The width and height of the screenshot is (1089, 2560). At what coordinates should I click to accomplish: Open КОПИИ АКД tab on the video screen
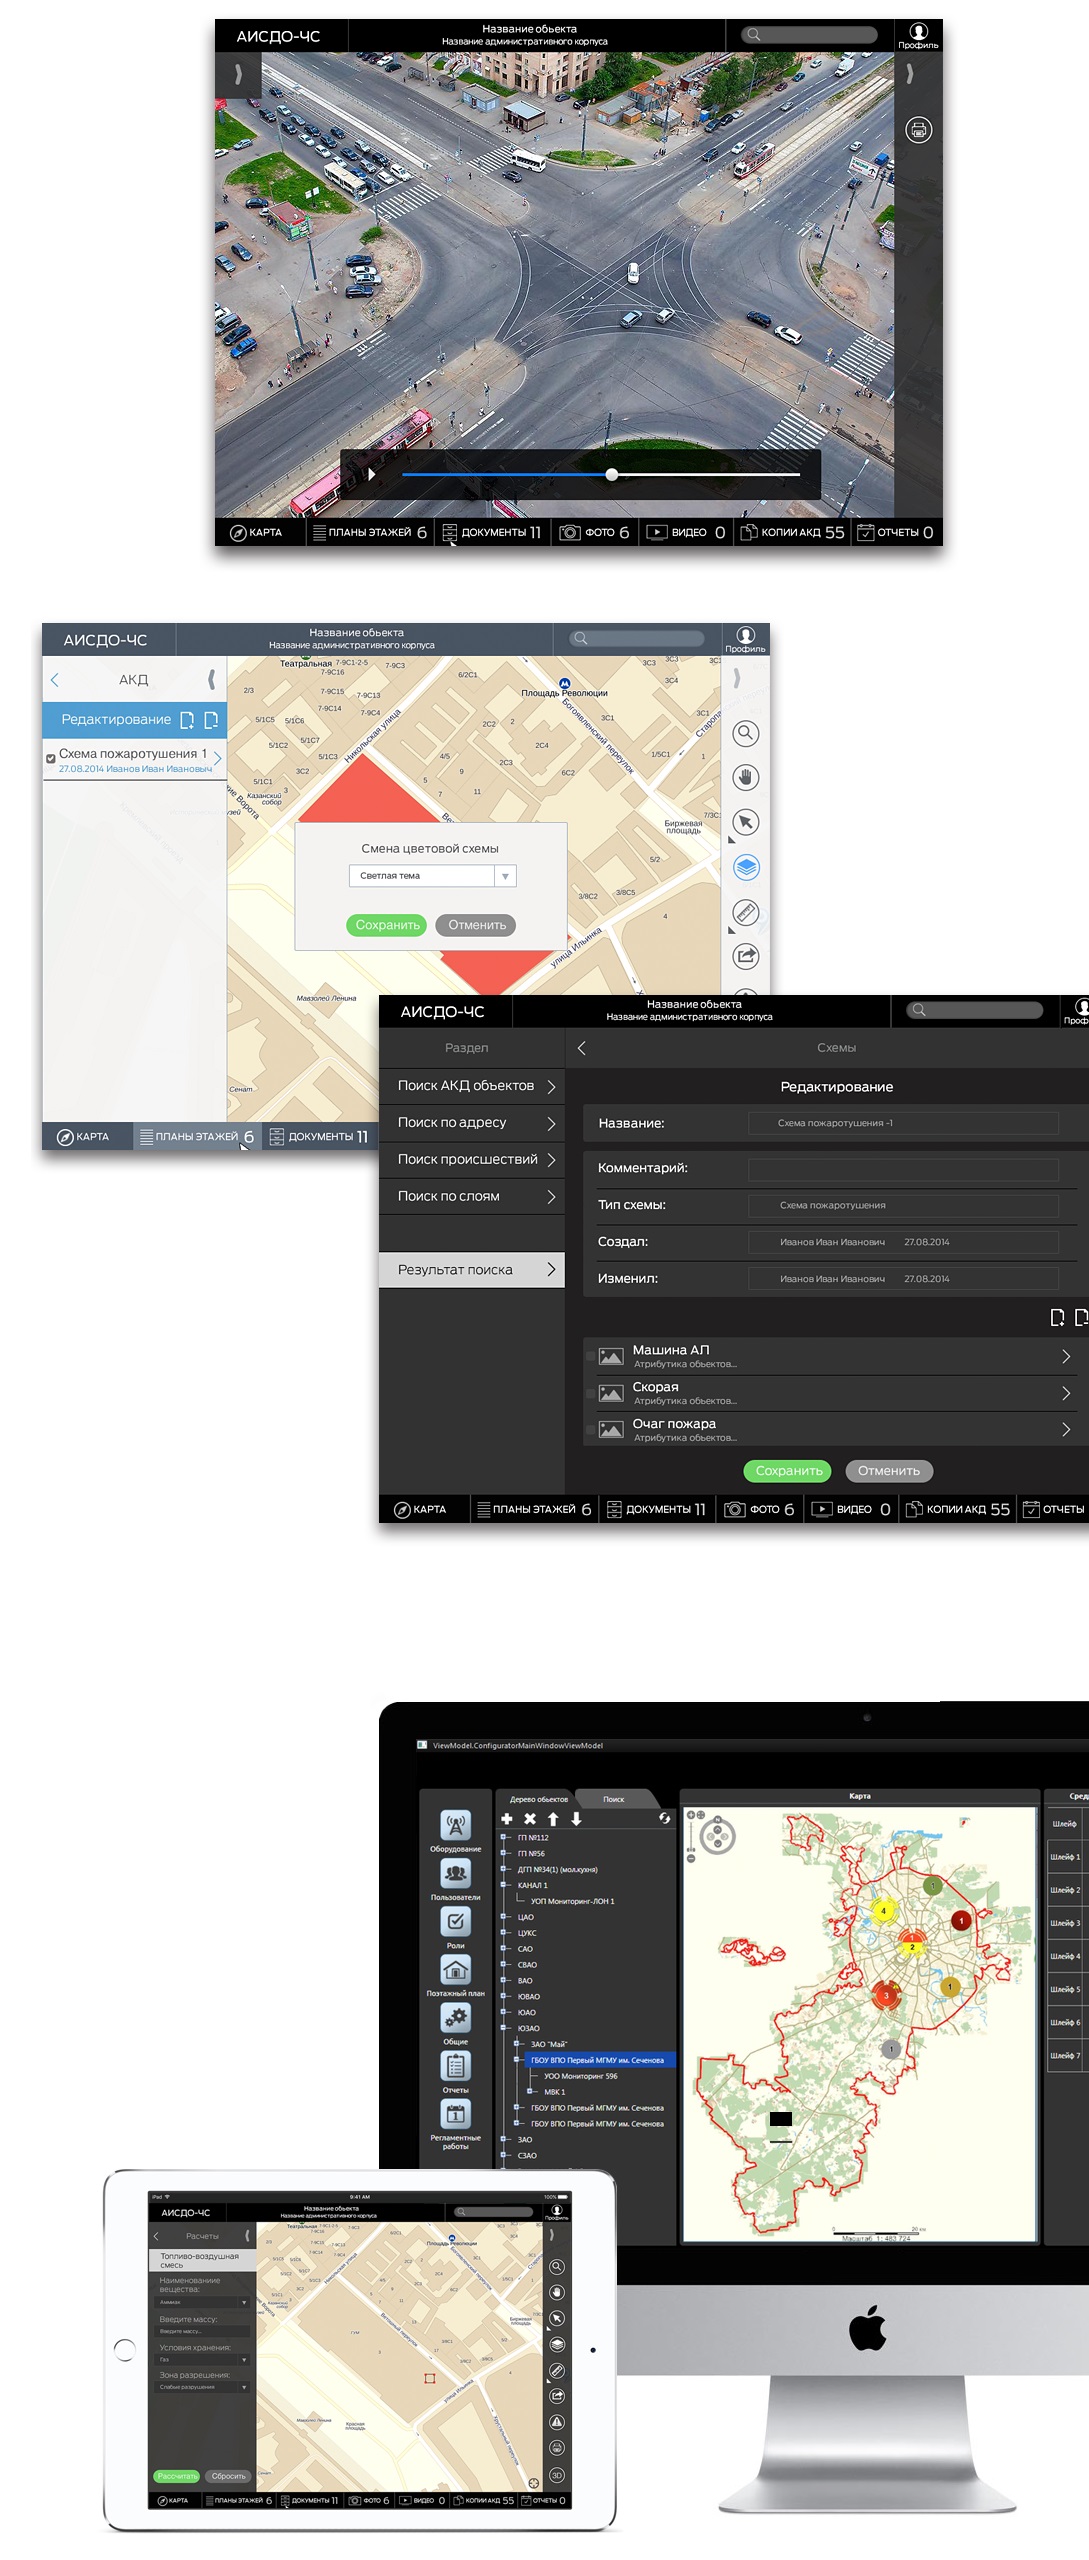792,532
